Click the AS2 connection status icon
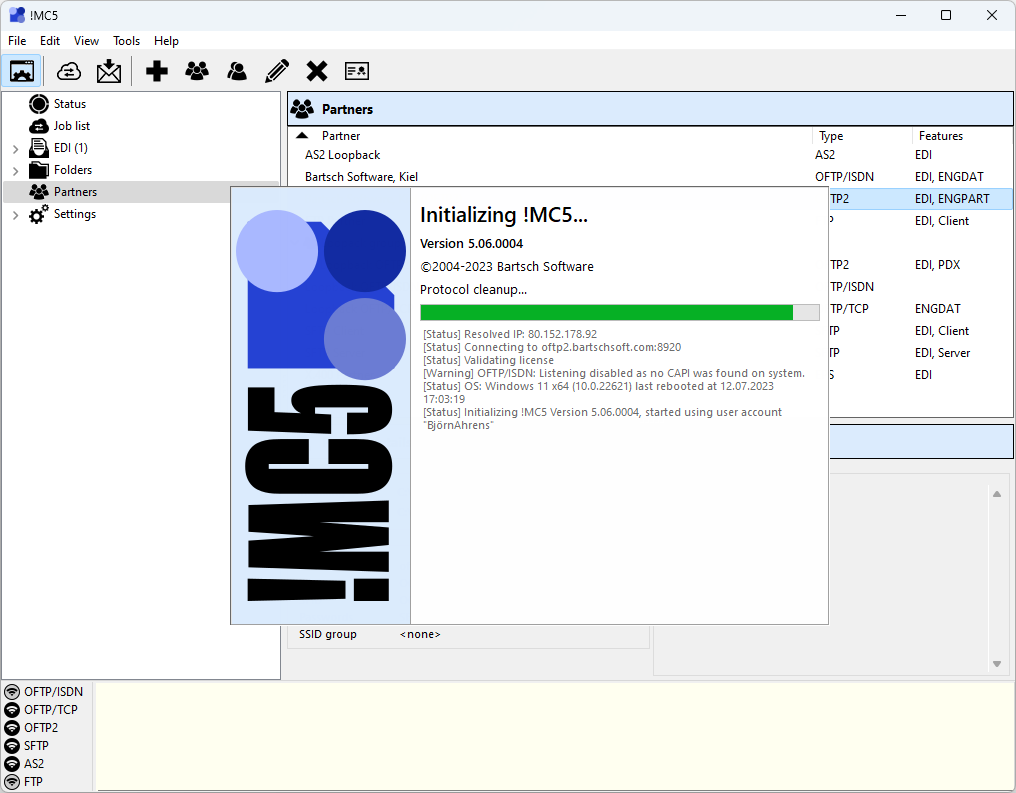This screenshot has width=1016, height=793. coord(12,764)
